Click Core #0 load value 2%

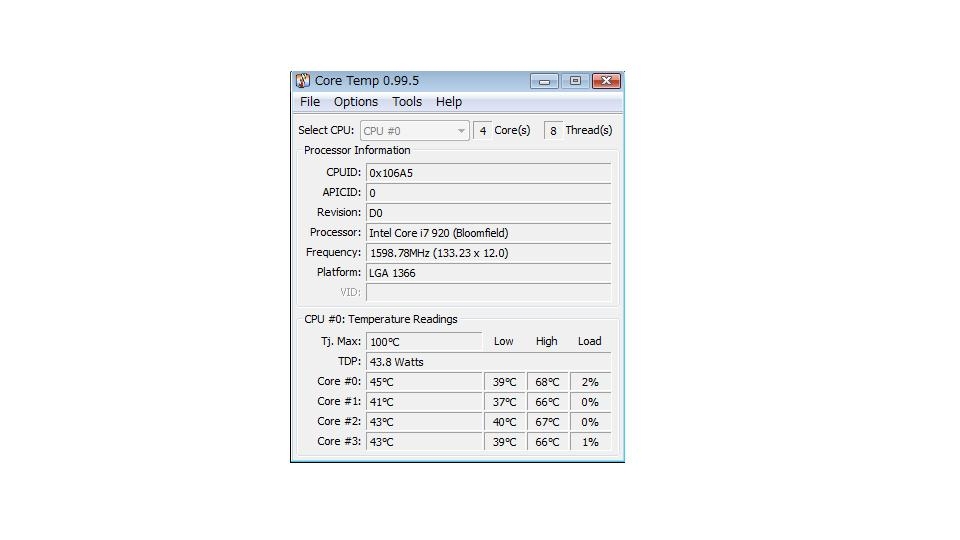pyautogui.click(x=590, y=382)
